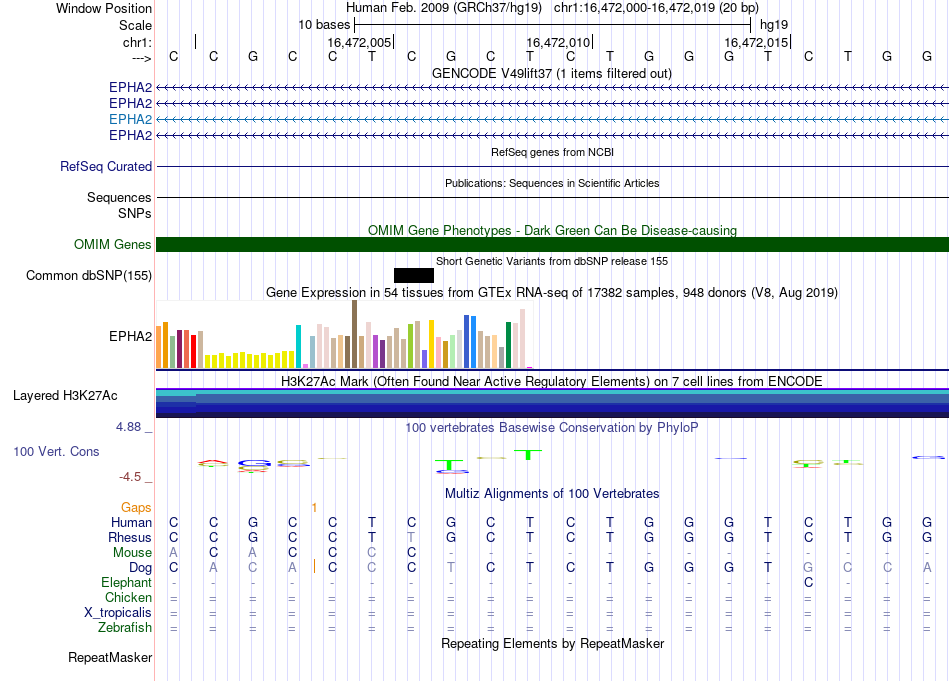Click the layered H3K27Ac blue signal band
Screen dimensions: 950x681
click(x=552, y=400)
